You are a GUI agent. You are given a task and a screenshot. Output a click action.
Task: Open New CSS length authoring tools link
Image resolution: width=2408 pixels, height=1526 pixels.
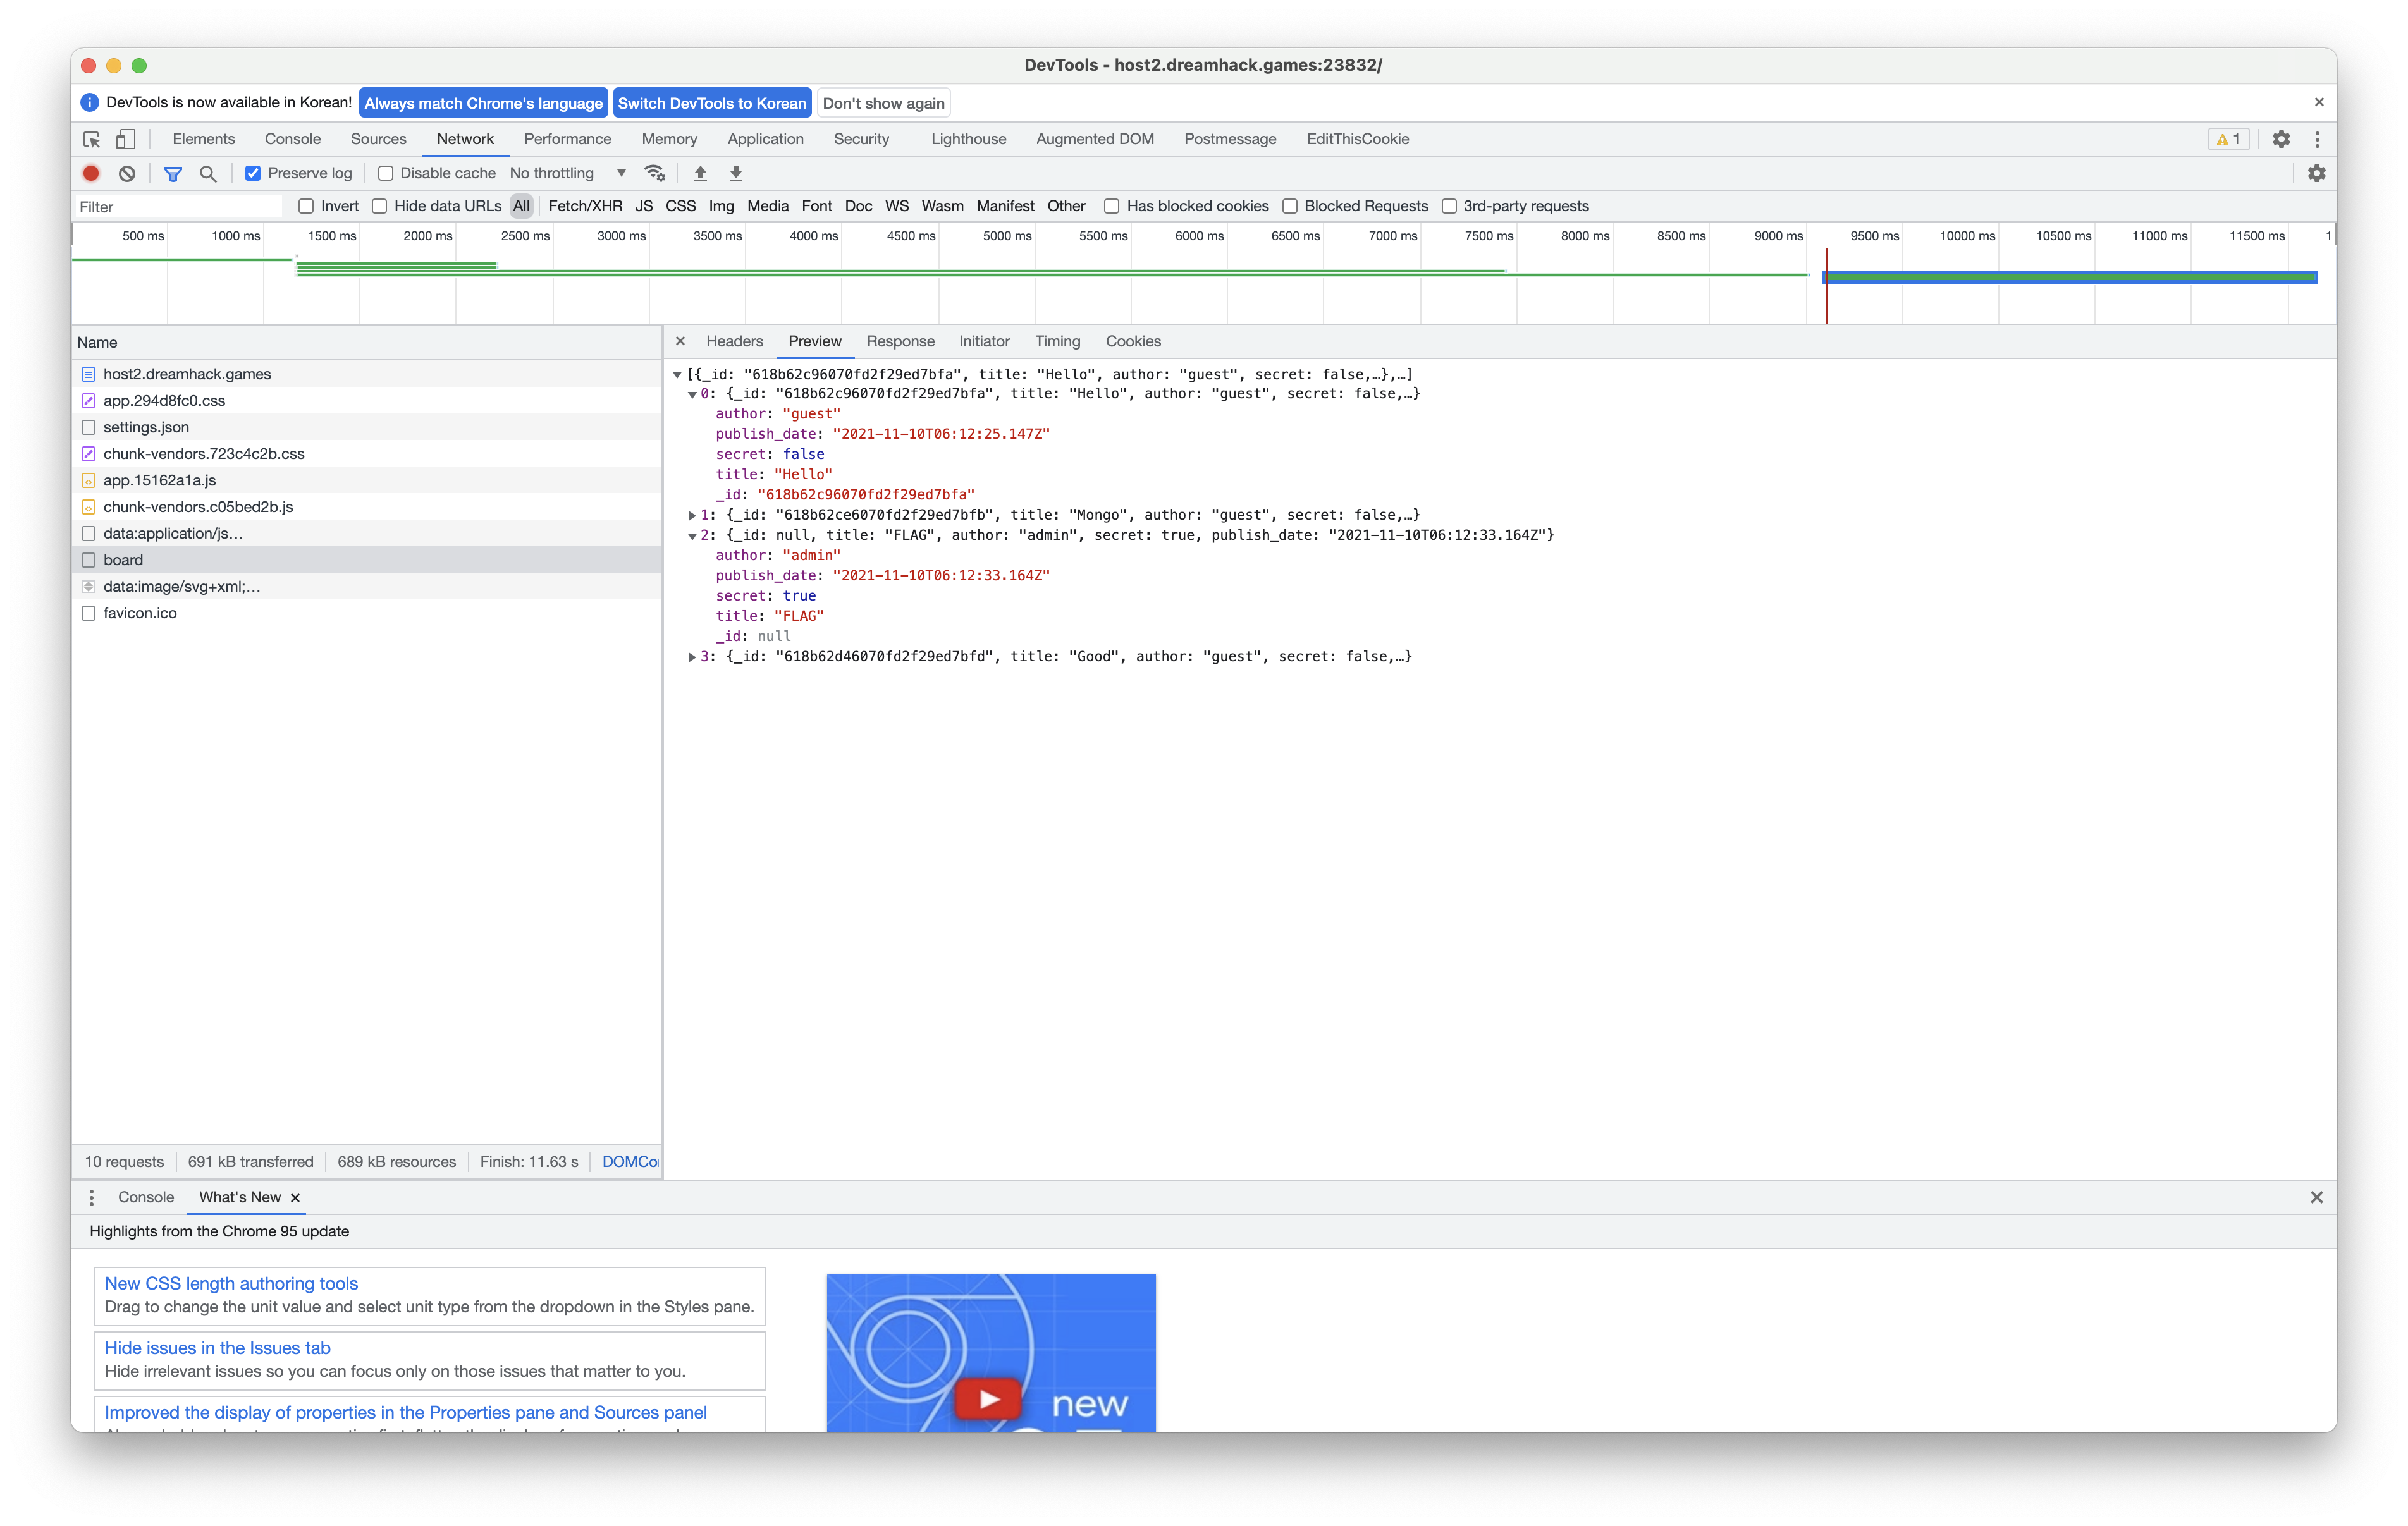click(231, 1283)
